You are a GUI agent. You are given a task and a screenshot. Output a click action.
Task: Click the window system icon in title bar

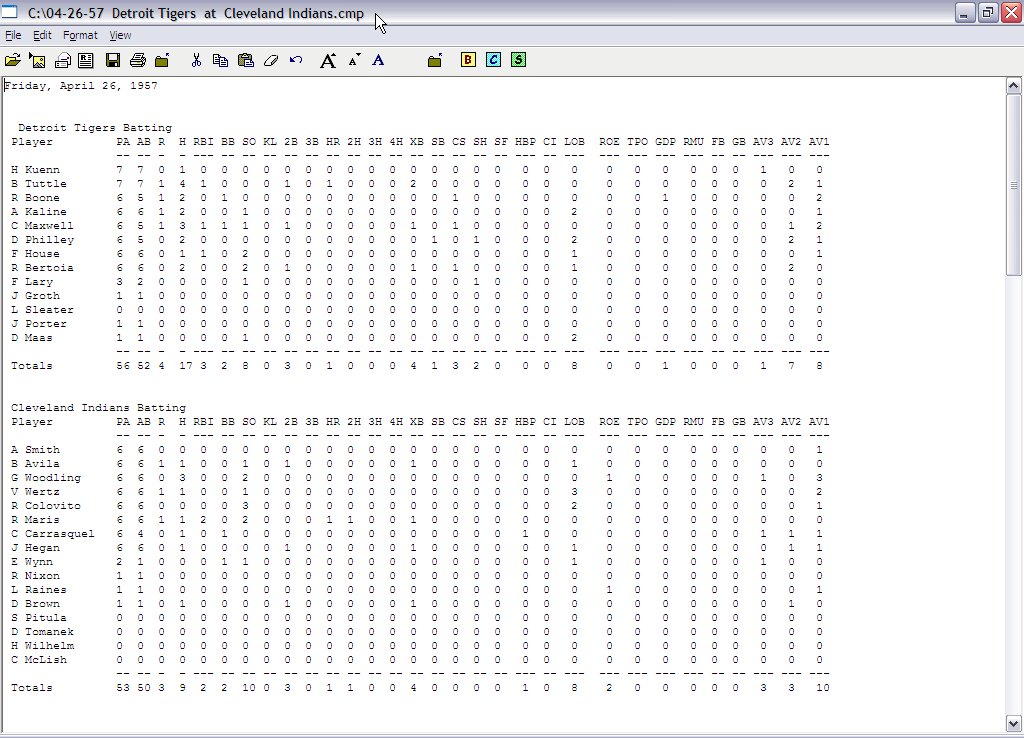(9, 11)
